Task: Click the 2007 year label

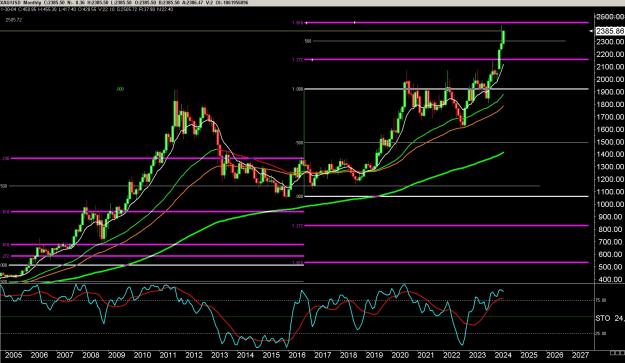Action: tap(65, 355)
